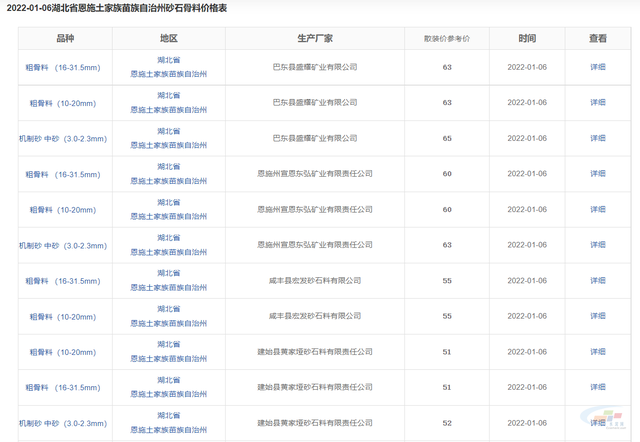The height and width of the screenshot is (442, 640).
Task: Open 详细 for 咸丰县宏发砂石料 16-31.5mm row
Action: tap(597, 281)
